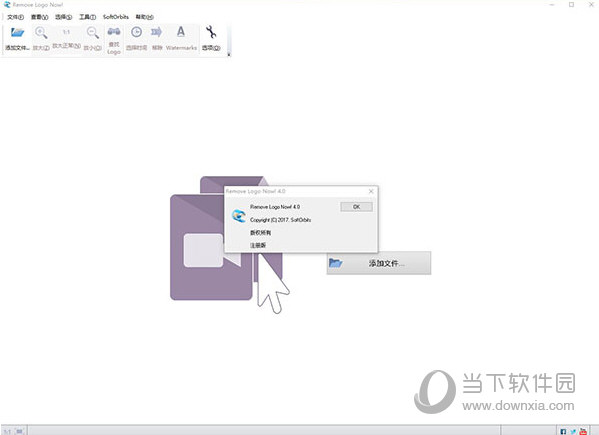Click the YouTube icon in status bar
This screenshot has width=599, height=435.
click(x=583, y=432)
